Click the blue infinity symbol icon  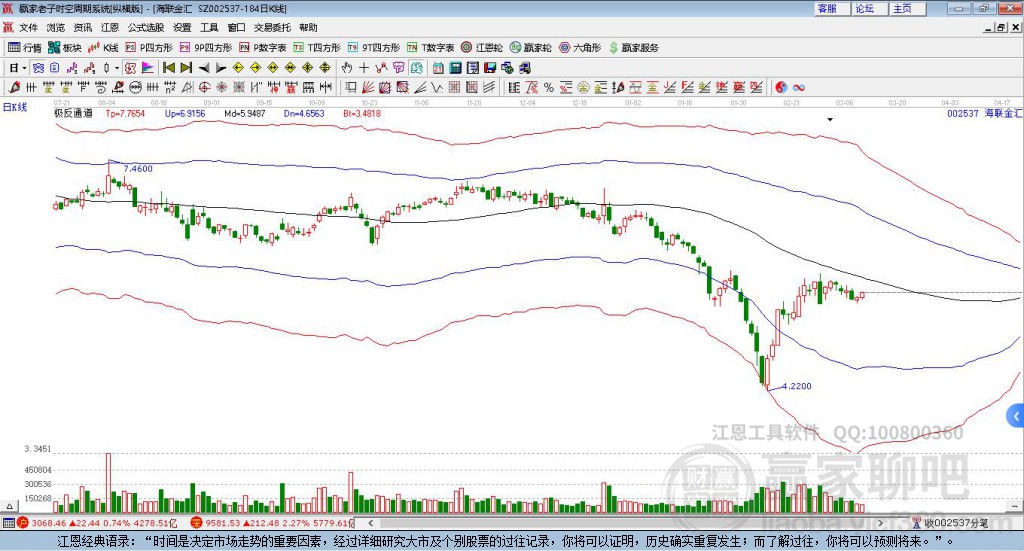pos(799,87)
